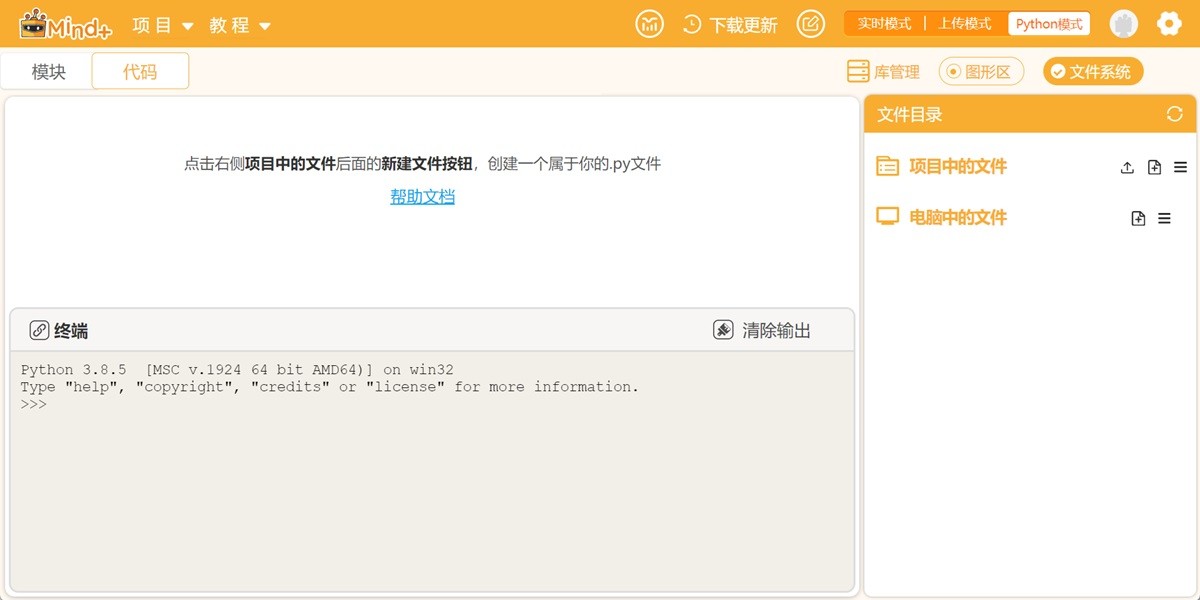This screenshot has height=600, width=1200.
Task: Click the terminal prompt after >>>
Action: pyautogui.click(x=60, y=404)
